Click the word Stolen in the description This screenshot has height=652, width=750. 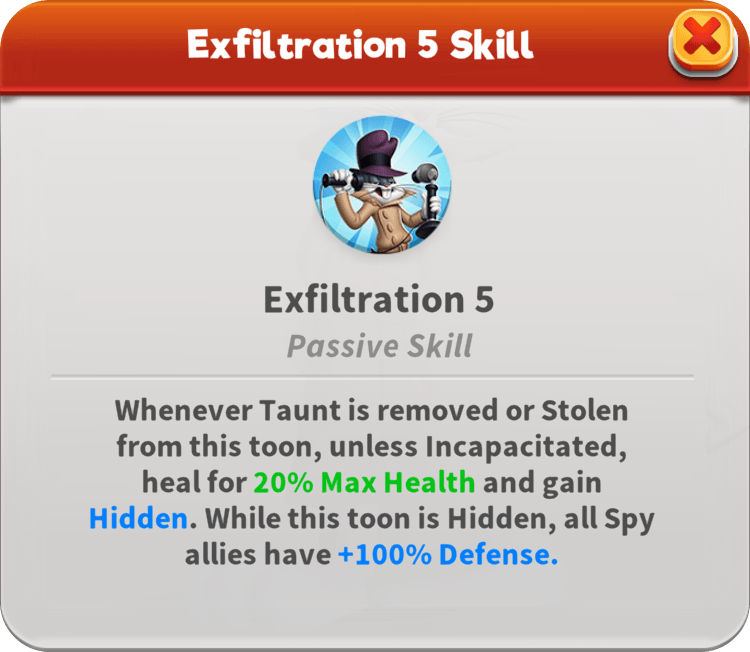click(x=585, y=410)
